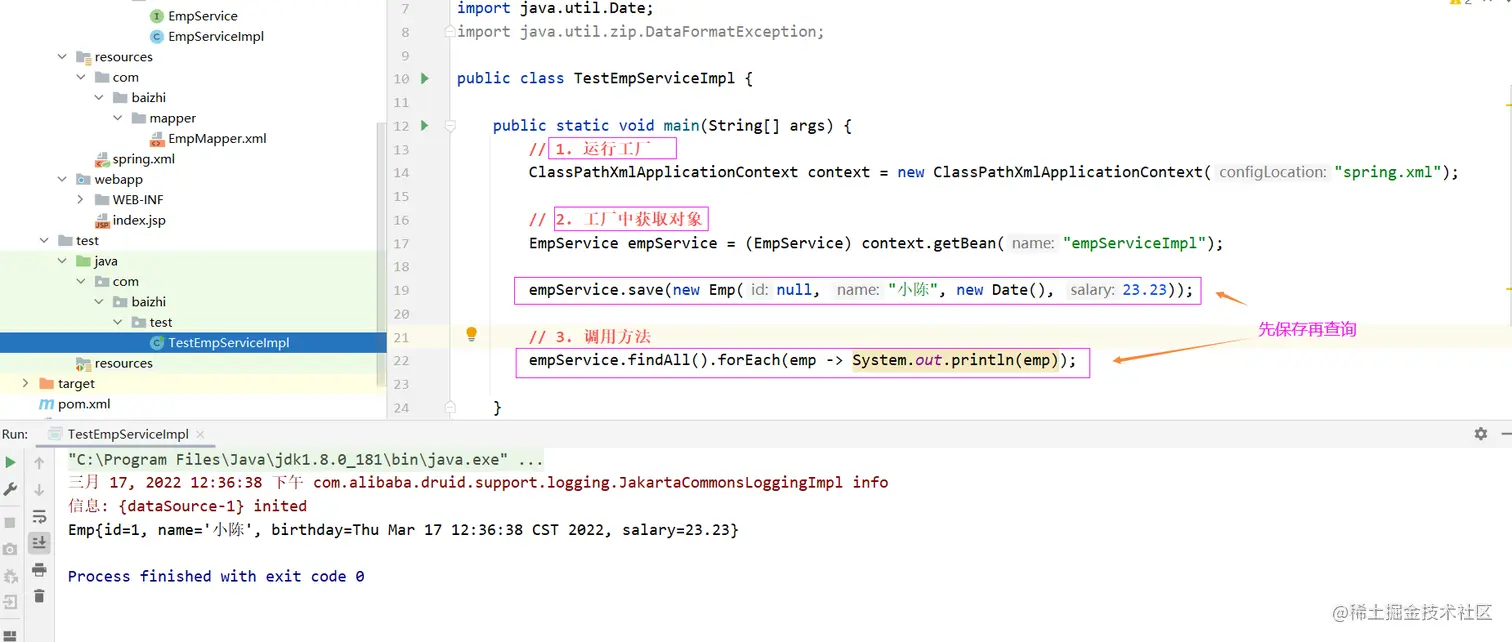Select spring.xml in project tree
The width and height of the screenshot is (1512, 642).
(x=144, y=159)
